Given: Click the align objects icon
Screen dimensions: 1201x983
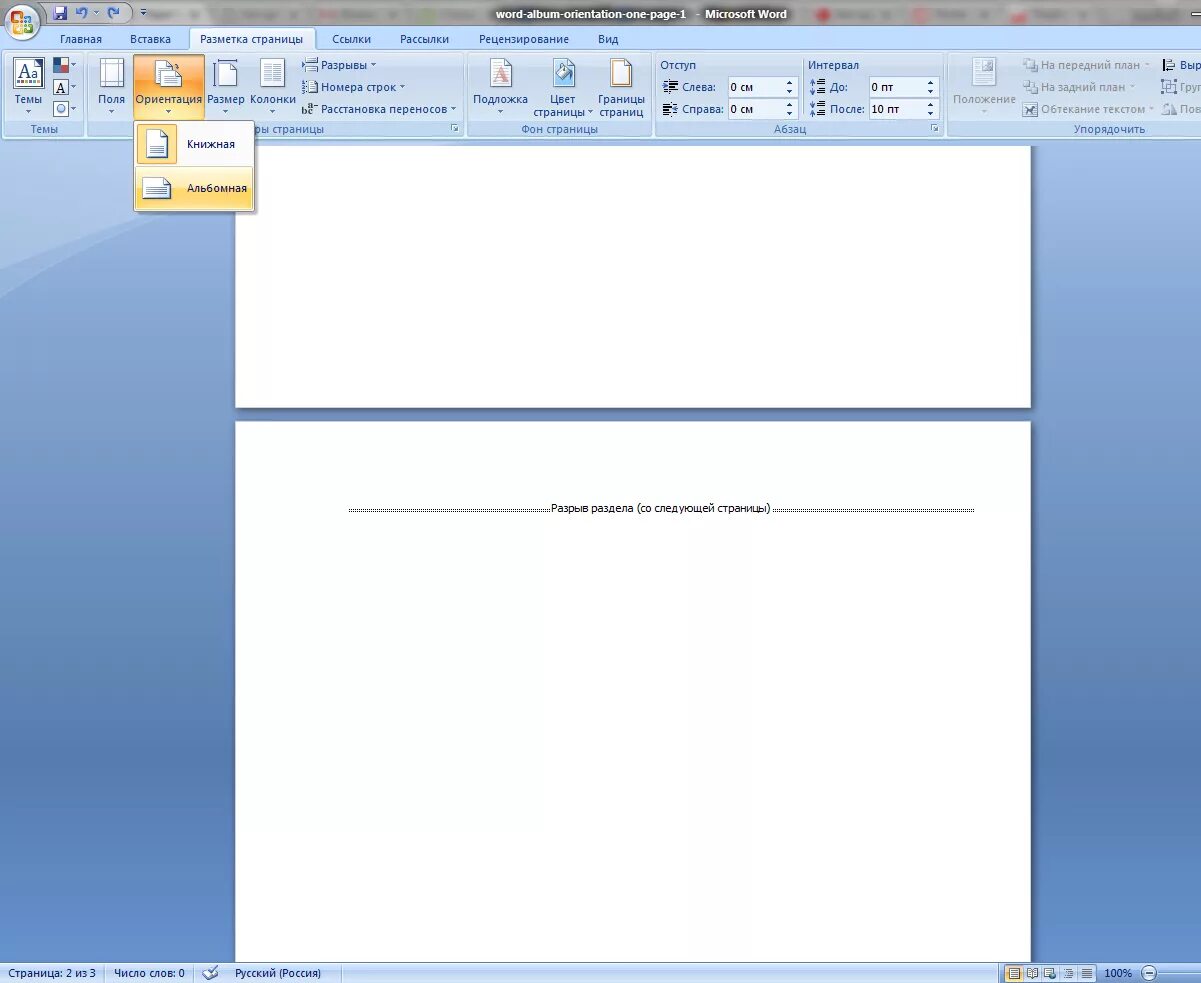Looking at the screenshot, I should coord(1170,65).
